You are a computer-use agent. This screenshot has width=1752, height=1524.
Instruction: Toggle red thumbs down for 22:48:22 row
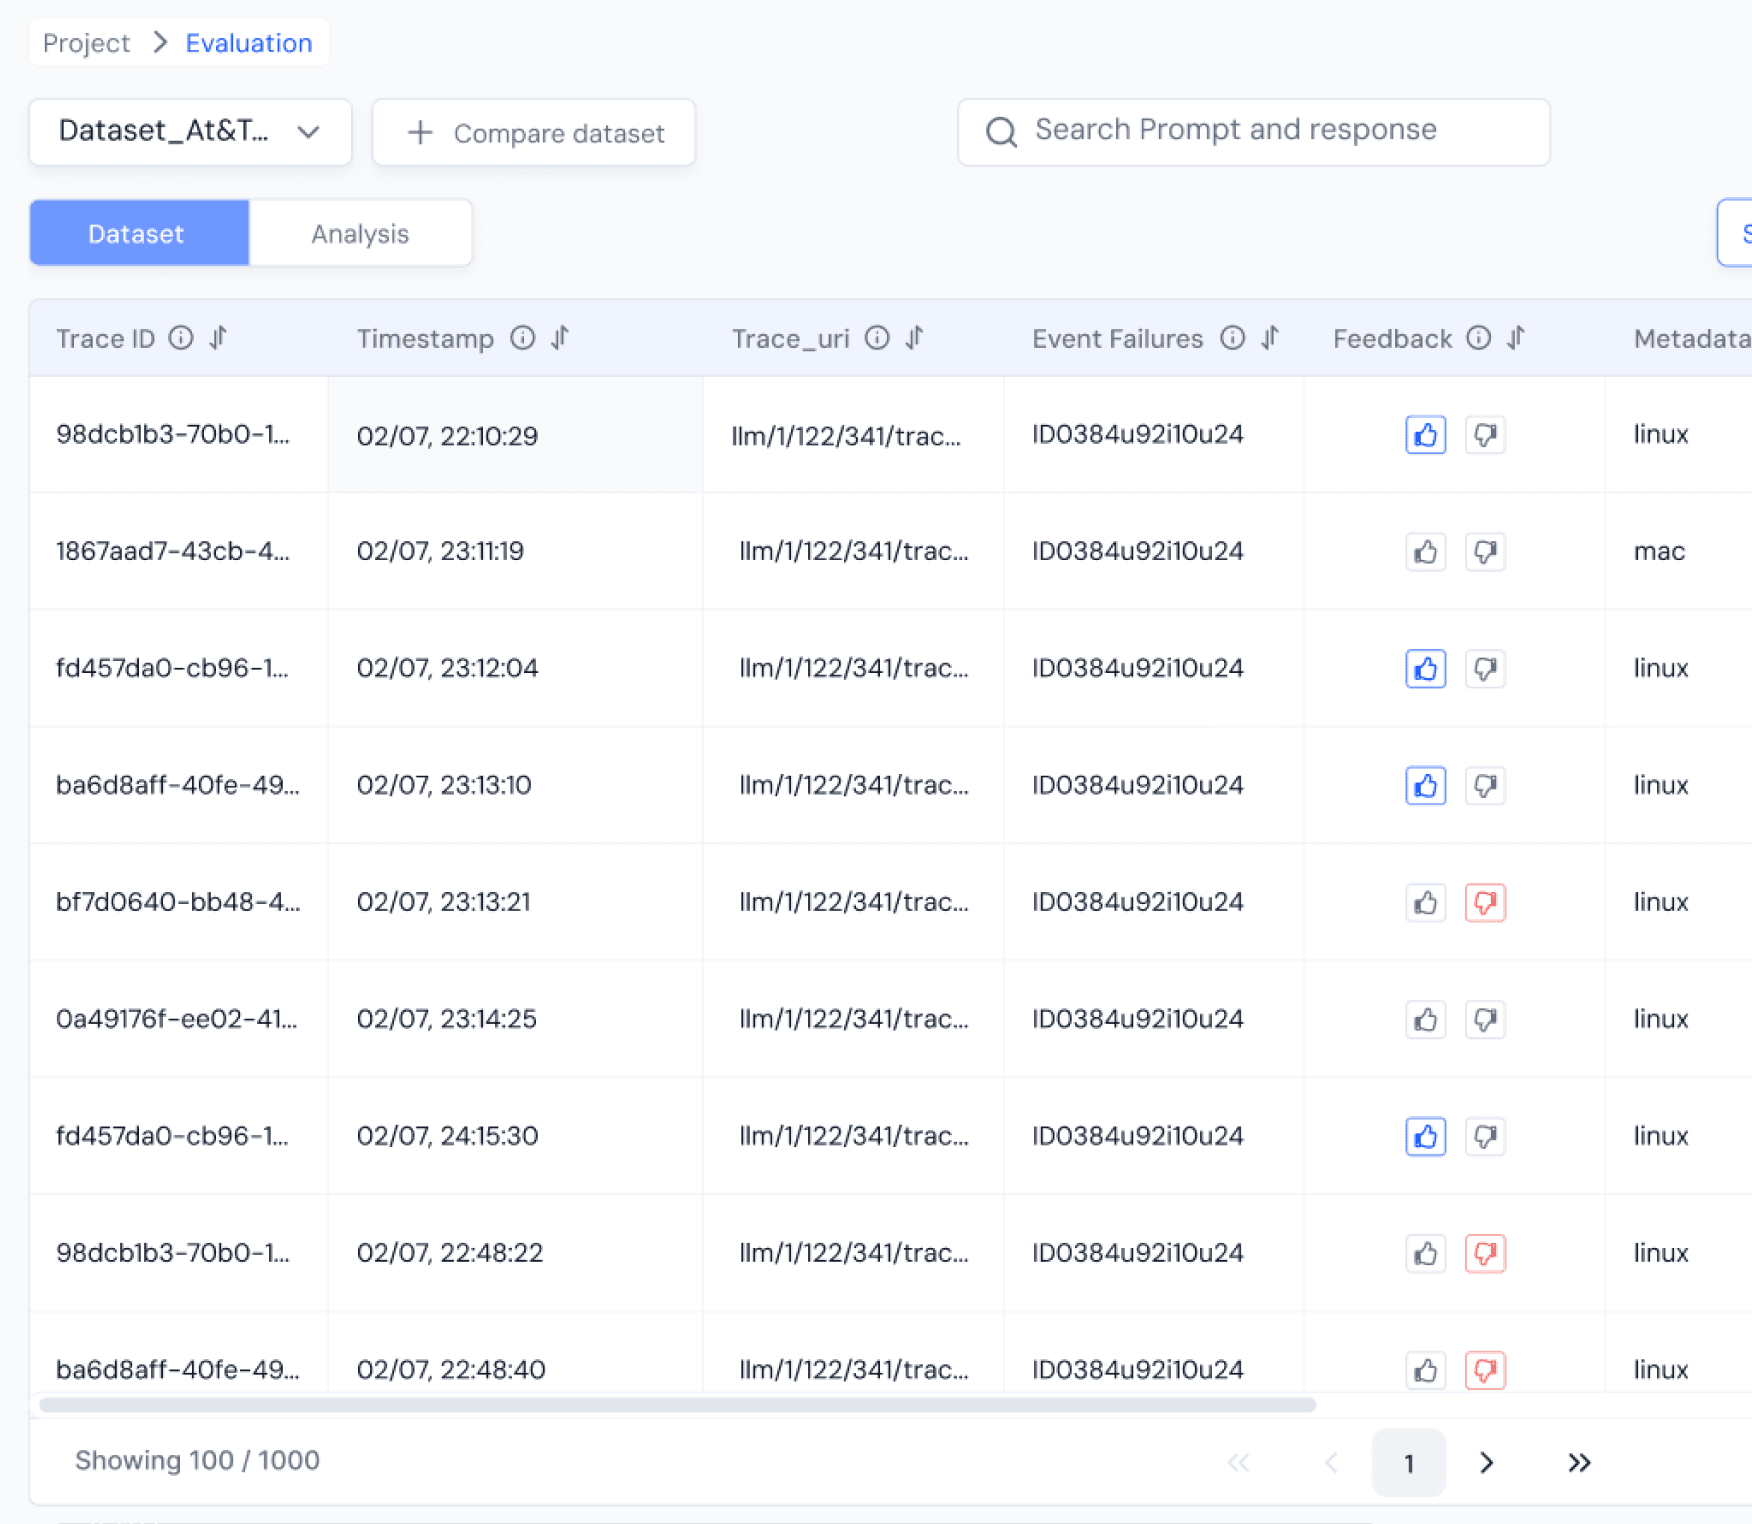pos(1485,1253)
